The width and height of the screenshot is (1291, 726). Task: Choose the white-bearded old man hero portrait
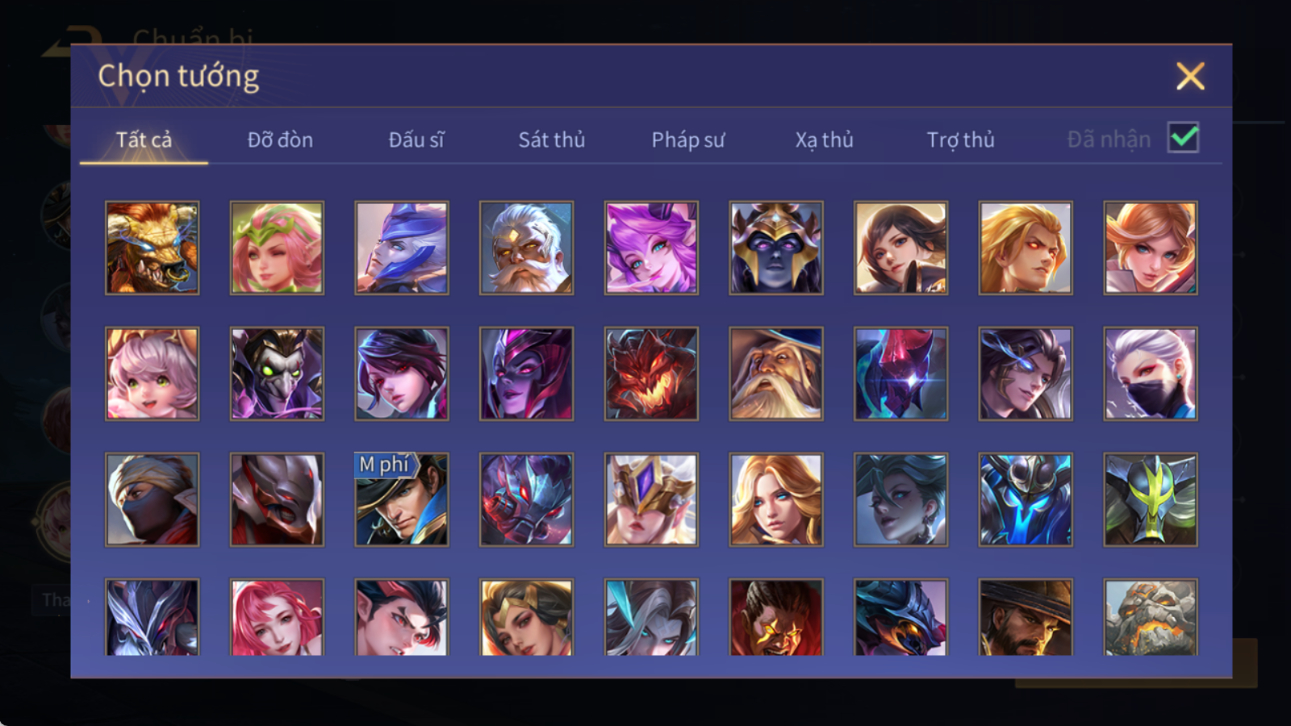tap(526, 248)
